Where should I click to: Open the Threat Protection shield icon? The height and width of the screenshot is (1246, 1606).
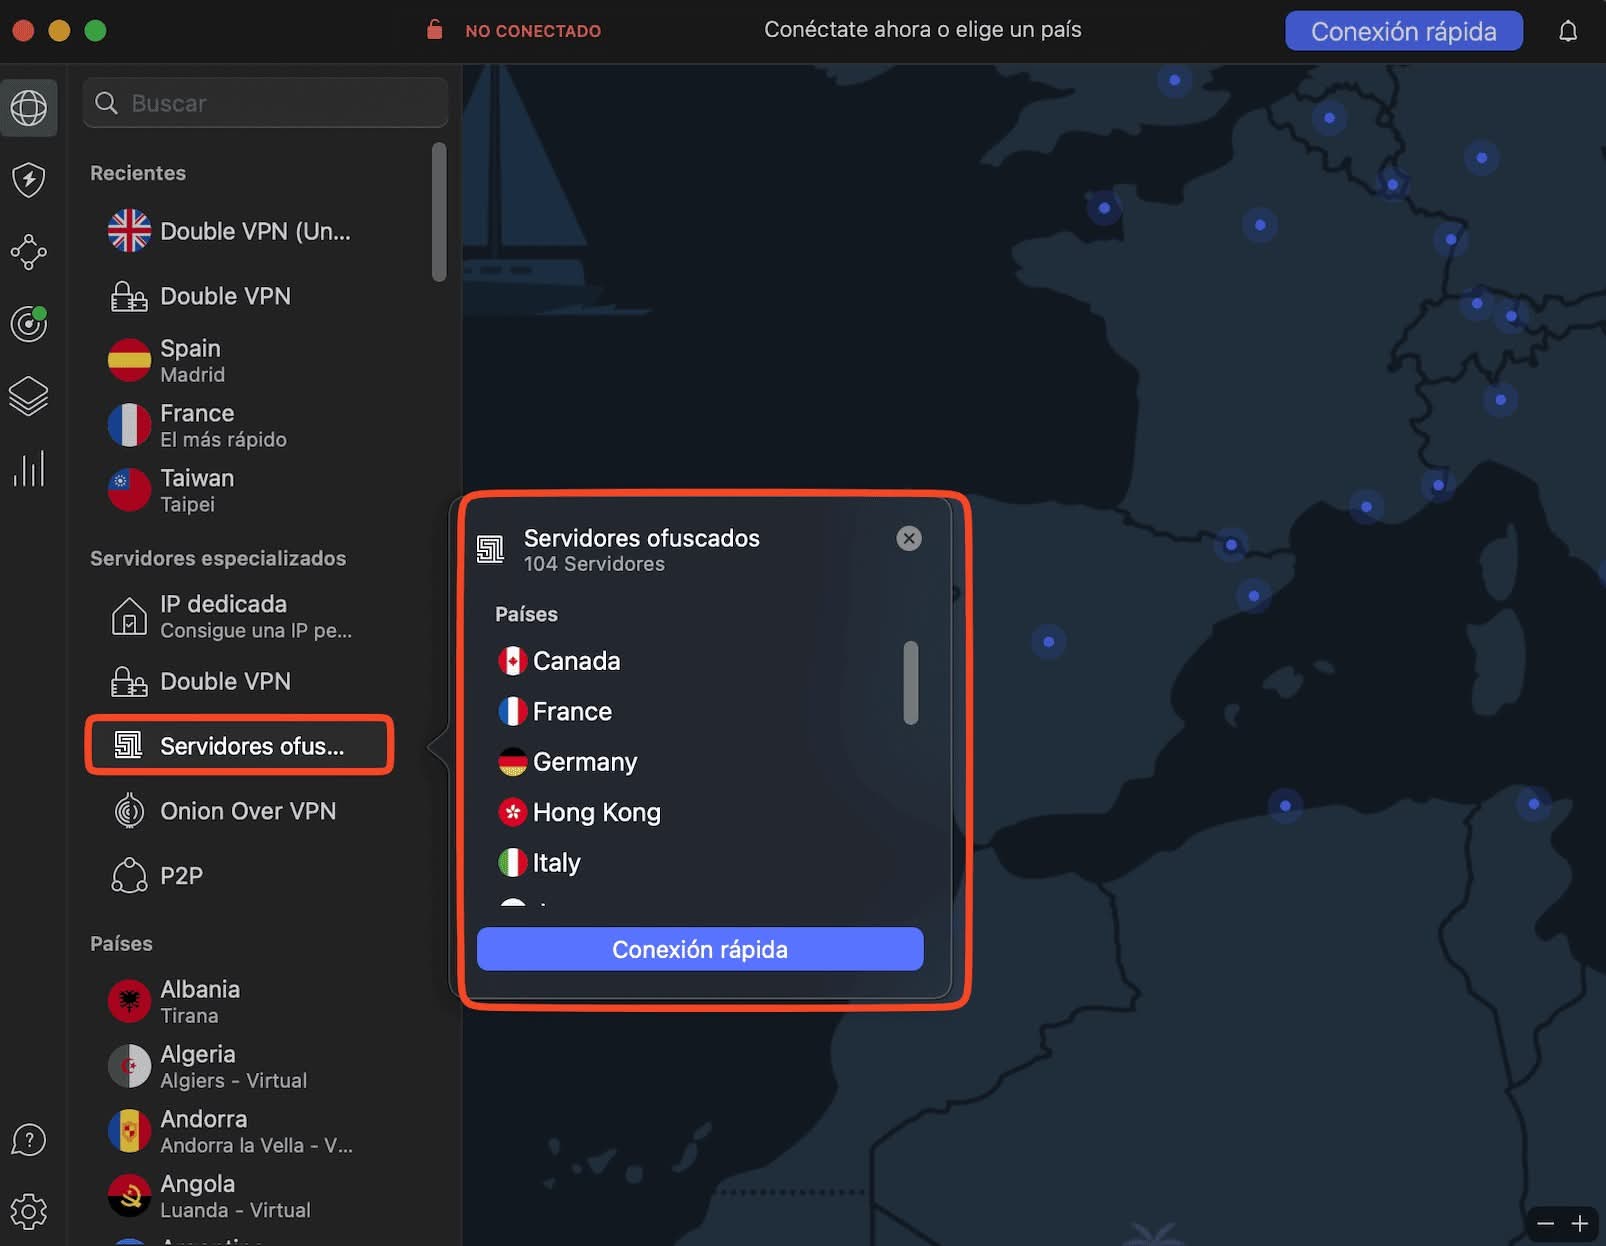29,180
